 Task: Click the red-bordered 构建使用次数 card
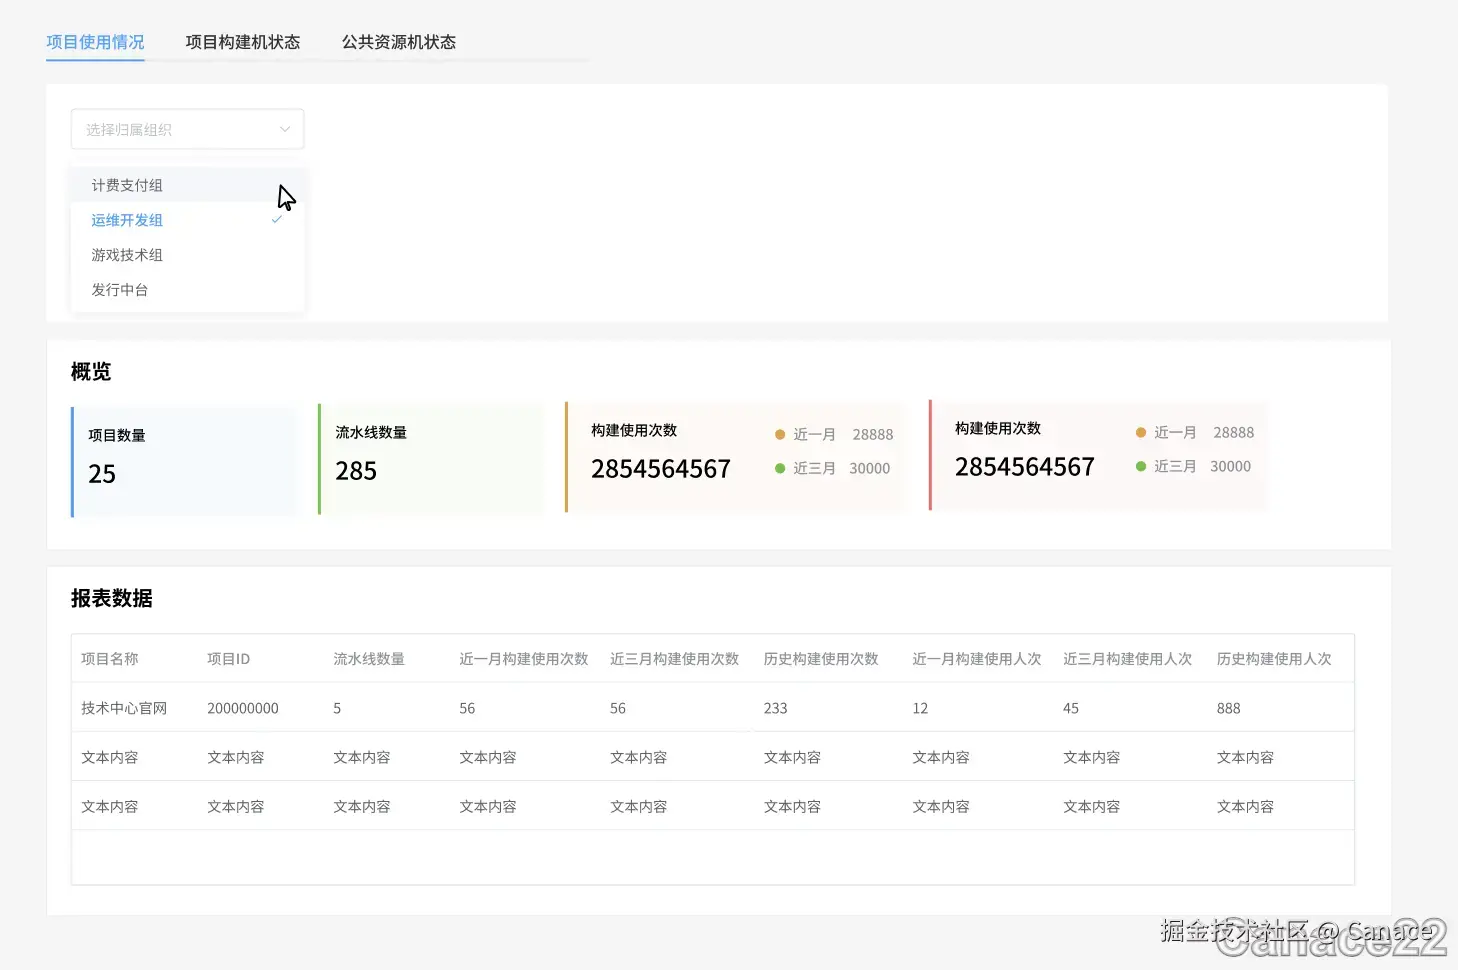[x=1097, y=455]
